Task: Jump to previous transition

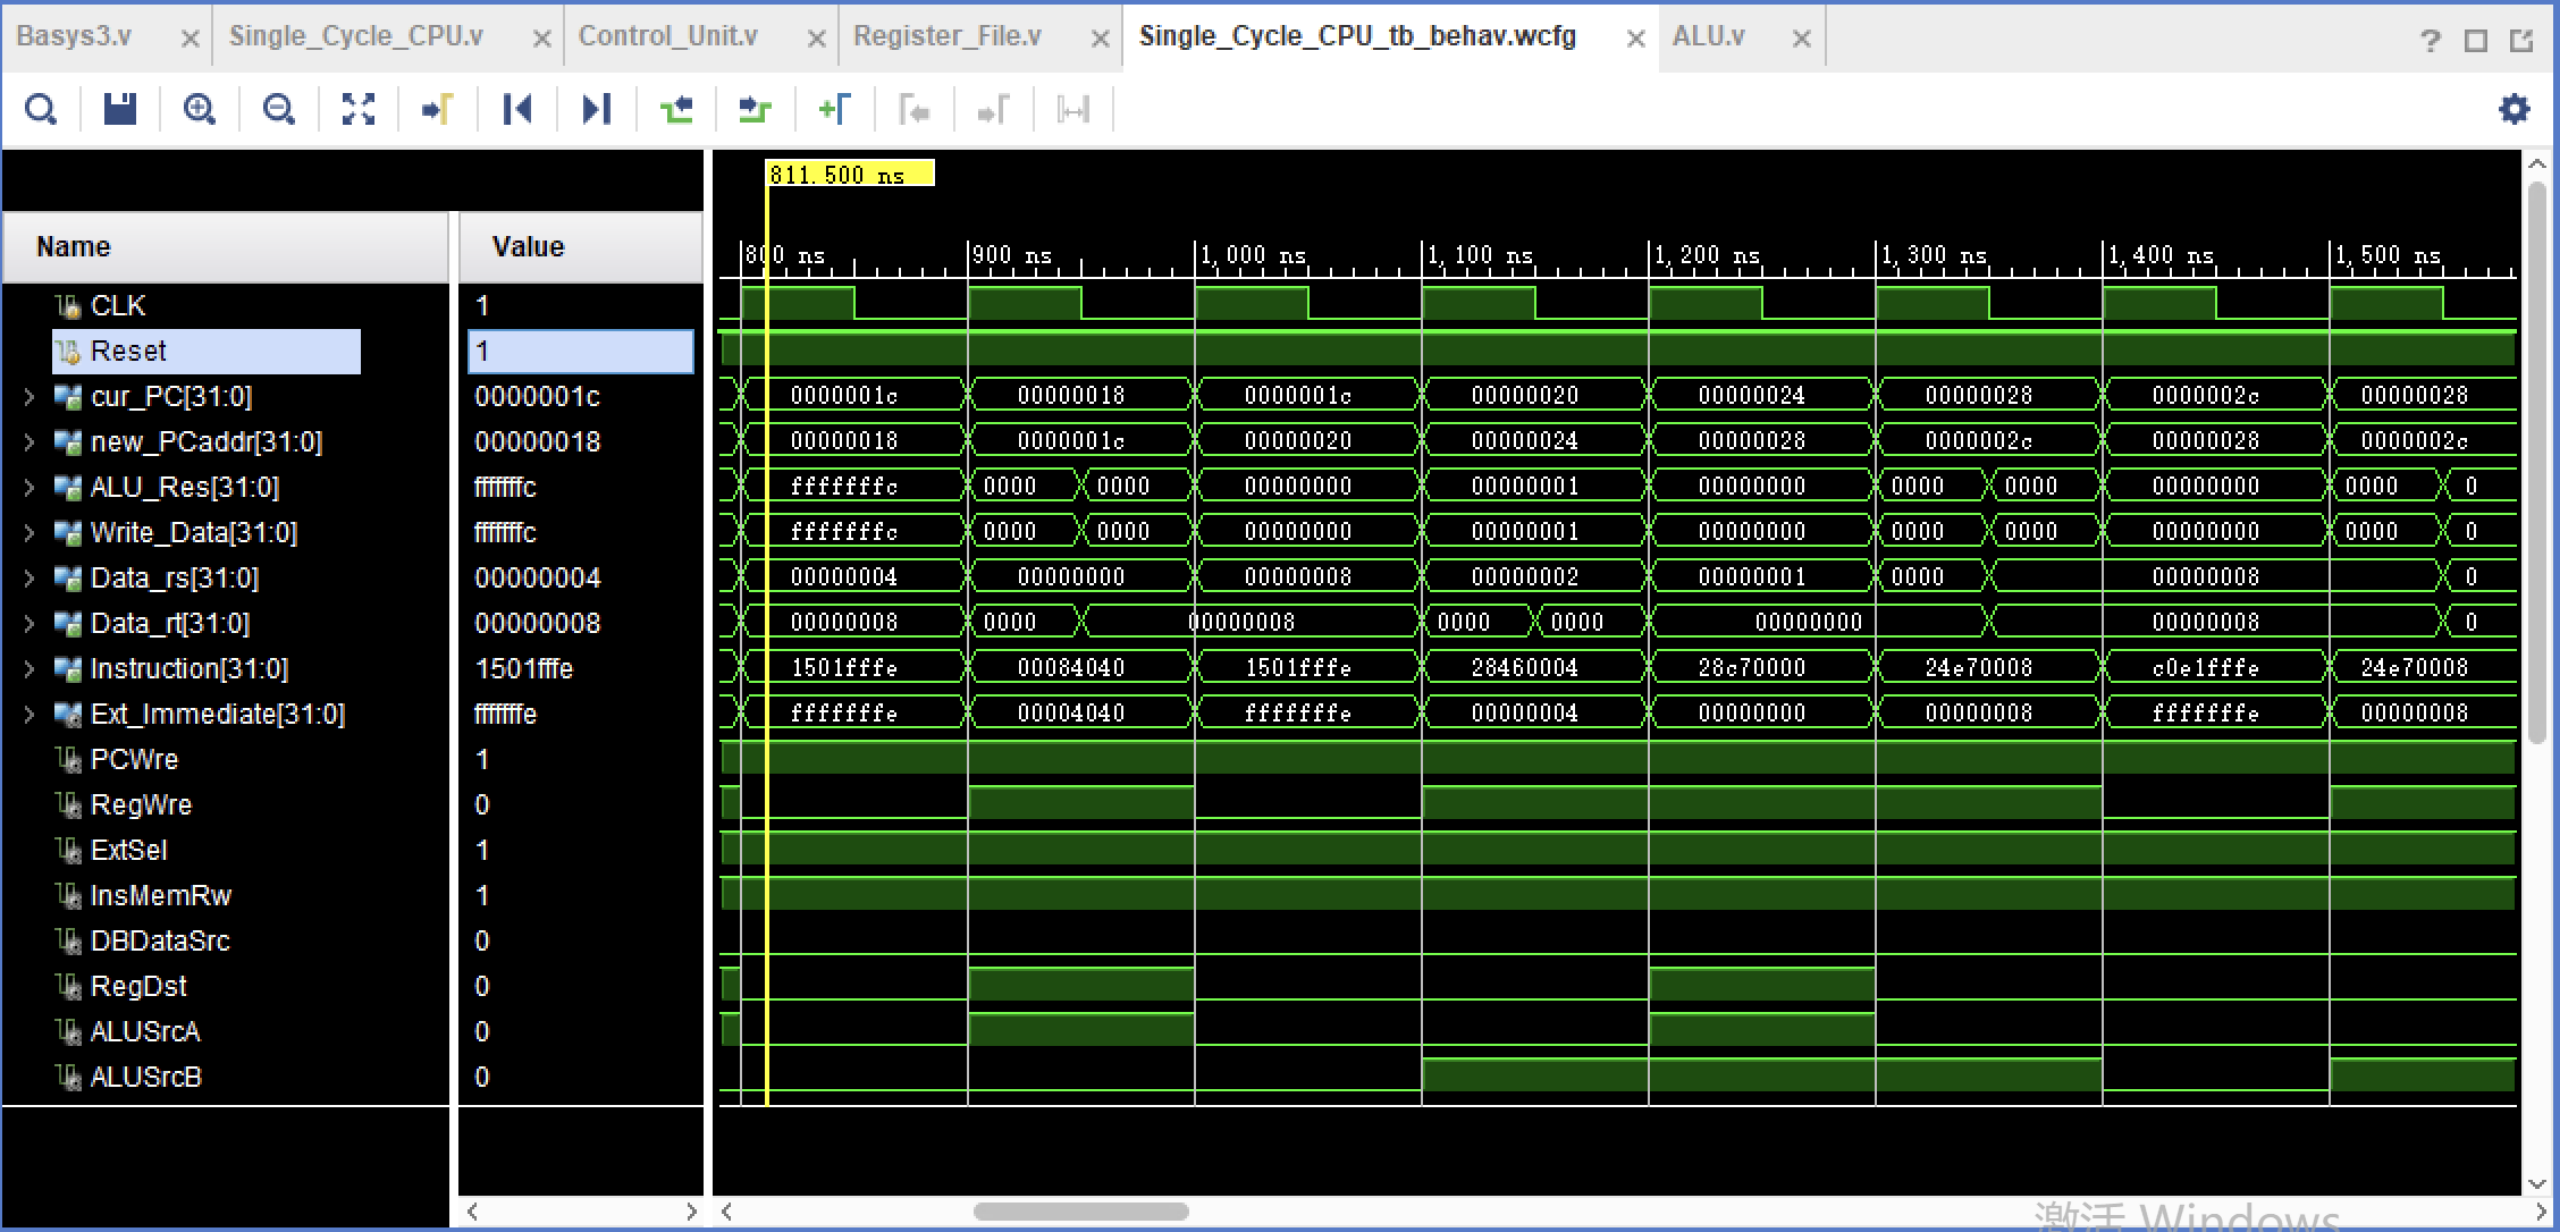Action: point(676,109)
